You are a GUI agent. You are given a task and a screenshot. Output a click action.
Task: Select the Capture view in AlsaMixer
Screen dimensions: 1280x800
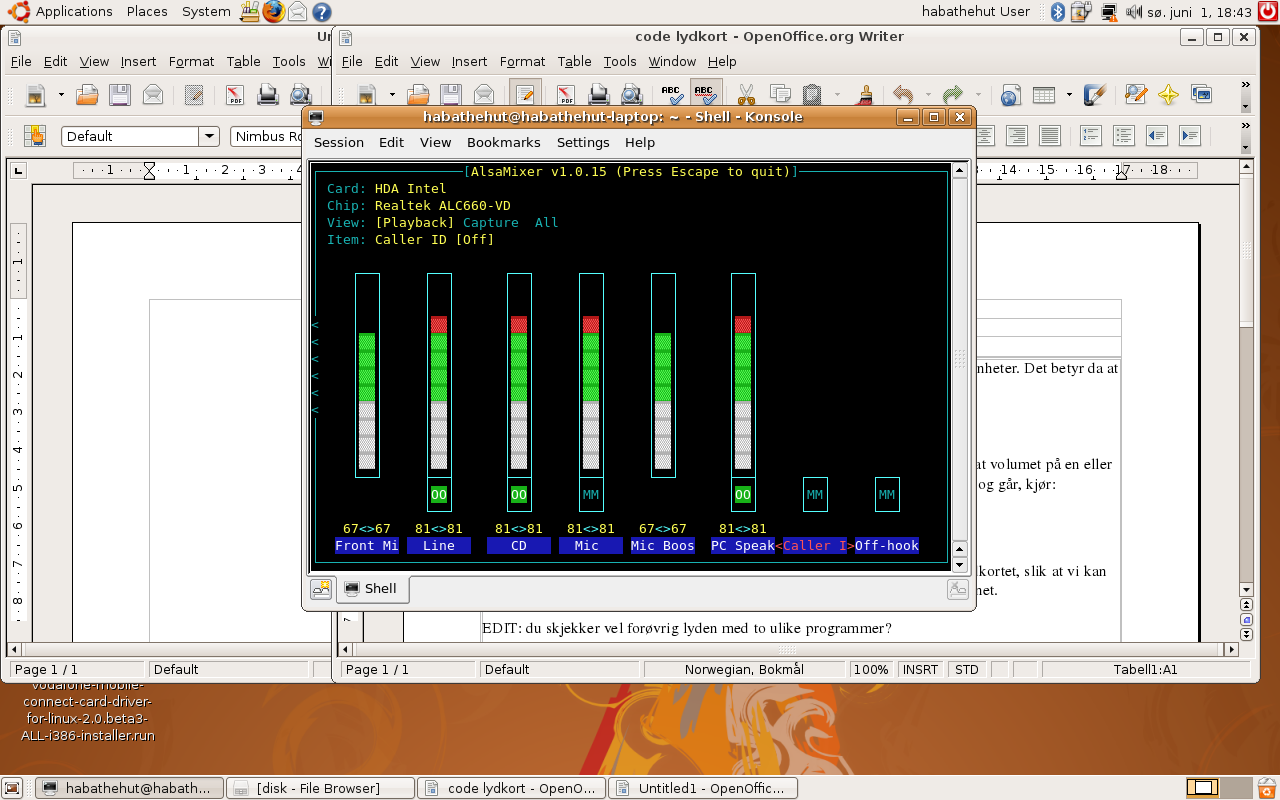click(x=491, y=222)
